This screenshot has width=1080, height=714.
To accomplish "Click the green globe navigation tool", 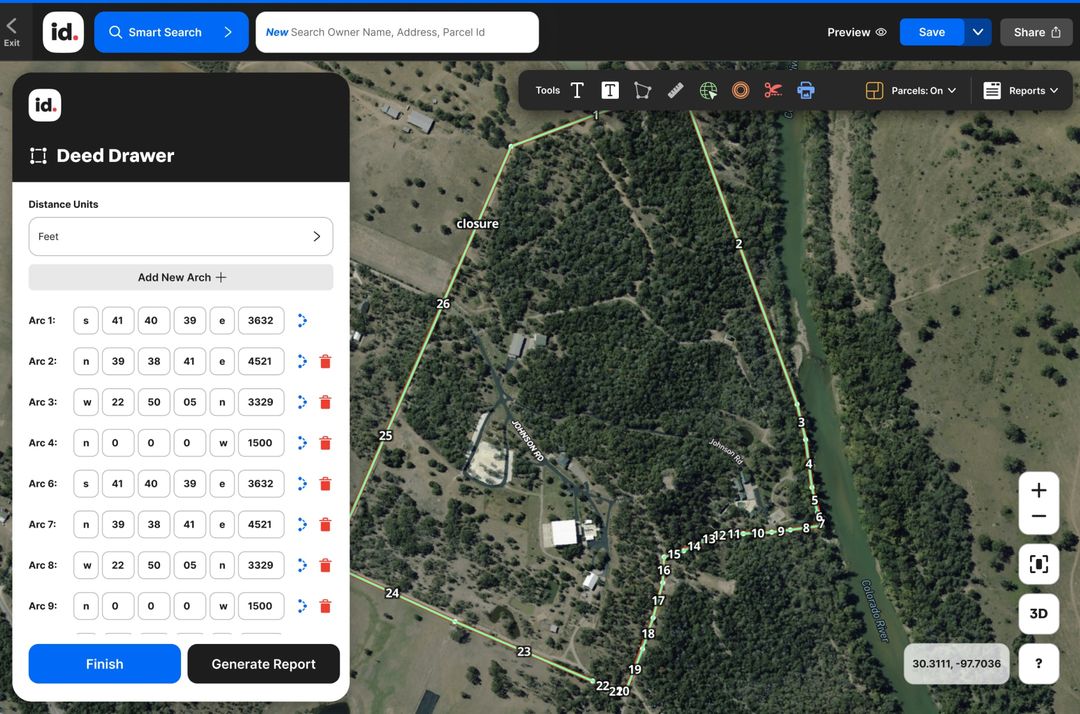I will (708, 90).
